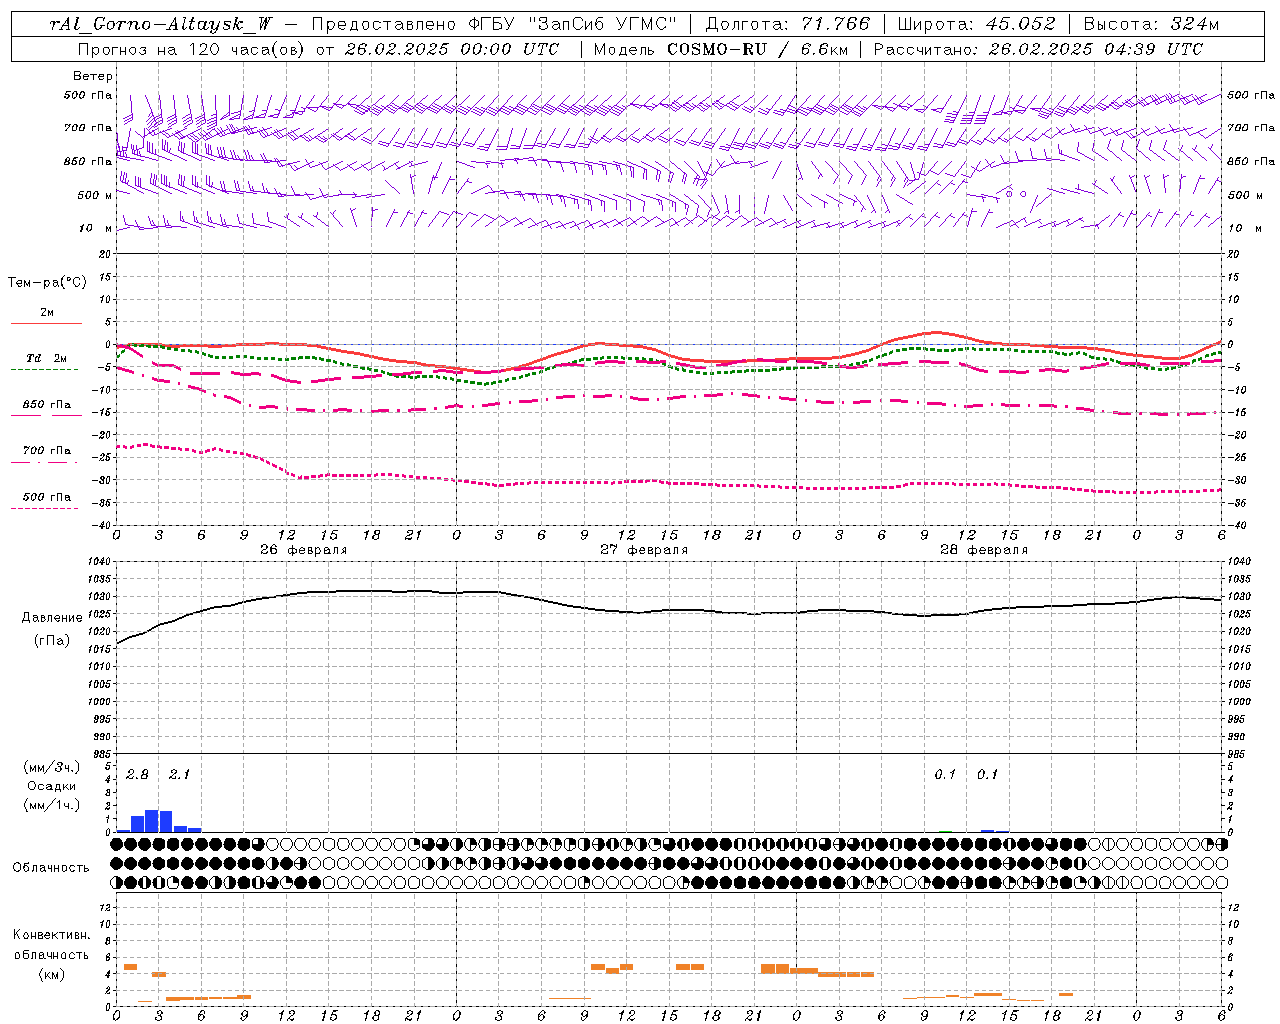Select the dash-dot 700 гПа temperature legend line

tap(44, 462)
